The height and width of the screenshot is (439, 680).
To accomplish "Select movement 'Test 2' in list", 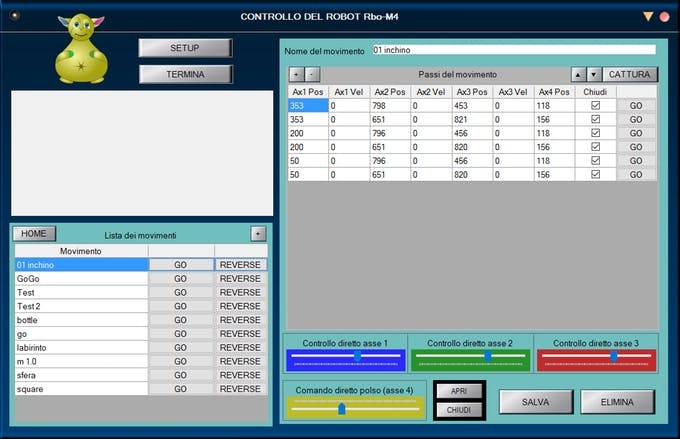I will [82, 306].
